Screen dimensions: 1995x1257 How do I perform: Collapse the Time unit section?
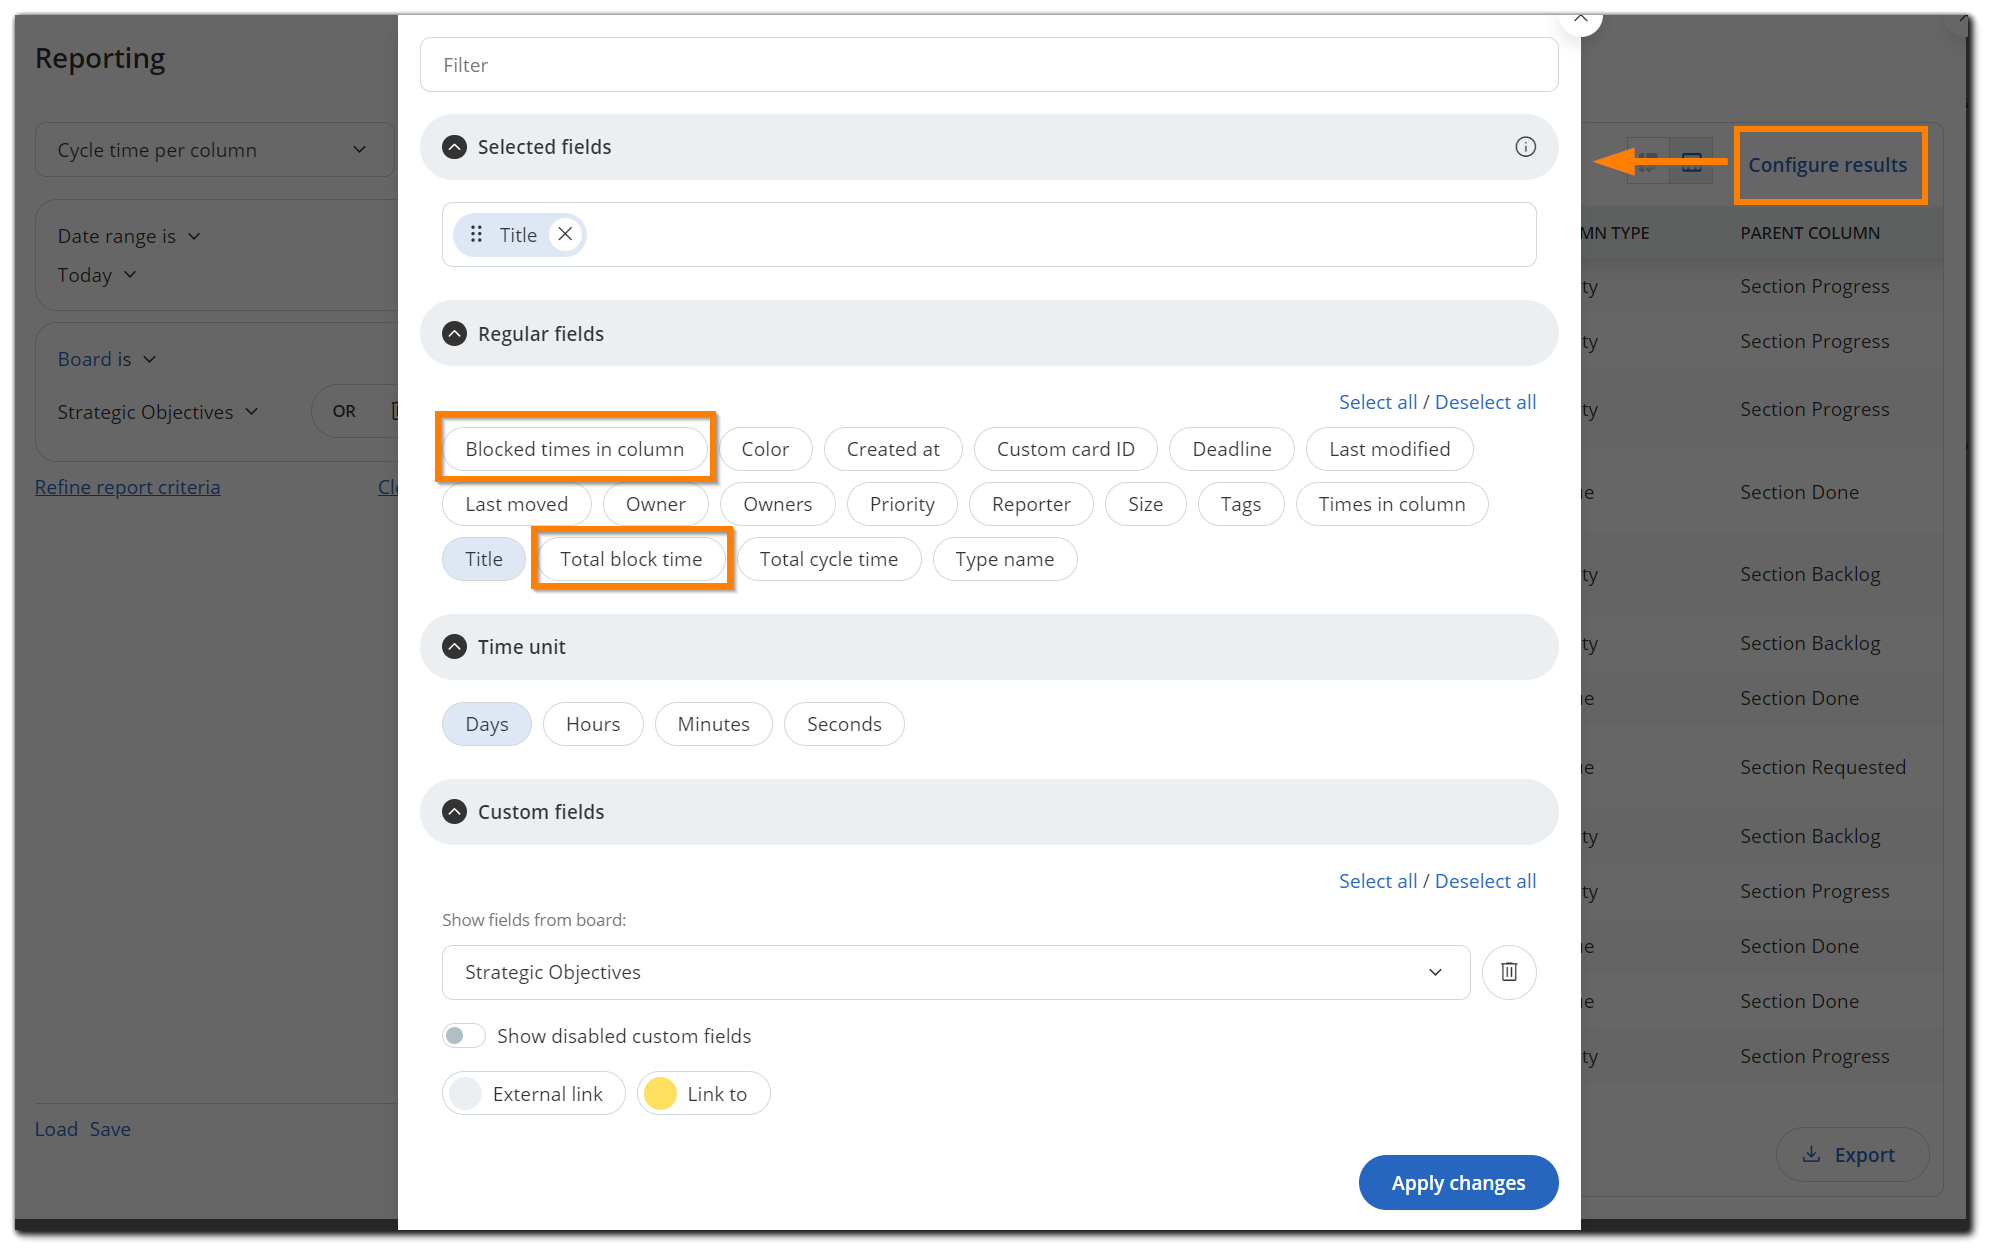coord(454,647)
